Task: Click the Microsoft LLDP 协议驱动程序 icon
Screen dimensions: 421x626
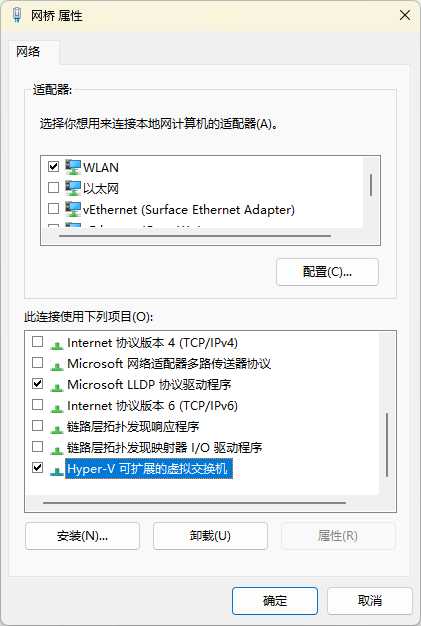Action: point(57,386)
